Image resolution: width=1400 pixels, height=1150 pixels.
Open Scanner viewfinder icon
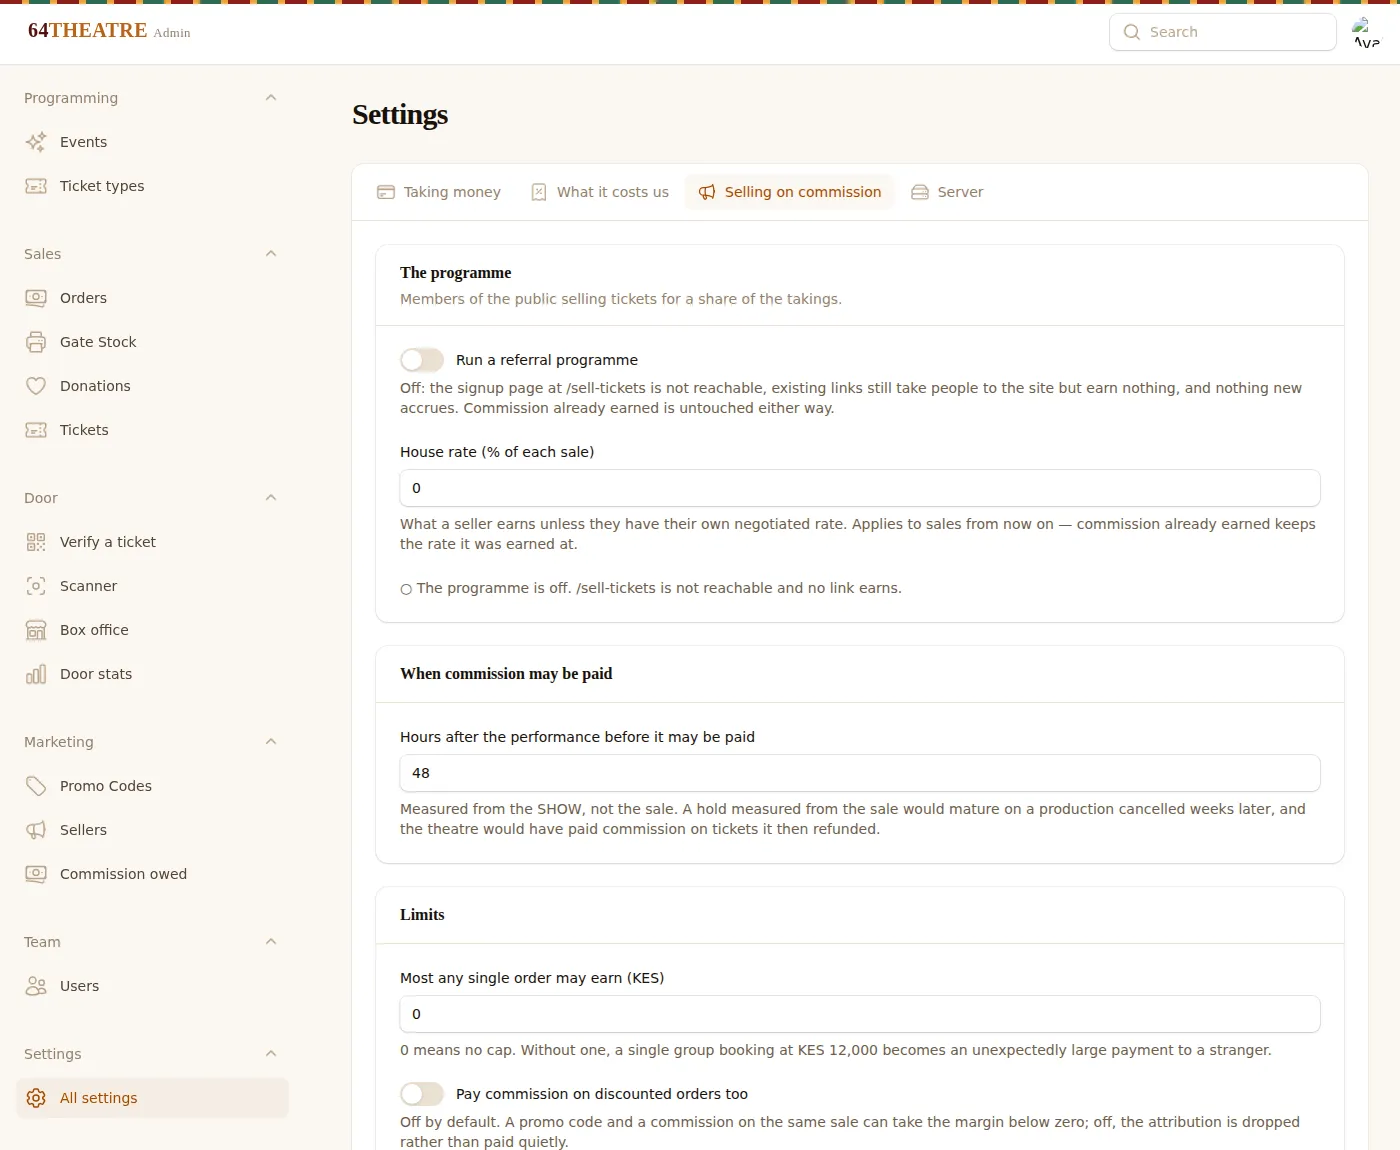(x=36, y=586)
